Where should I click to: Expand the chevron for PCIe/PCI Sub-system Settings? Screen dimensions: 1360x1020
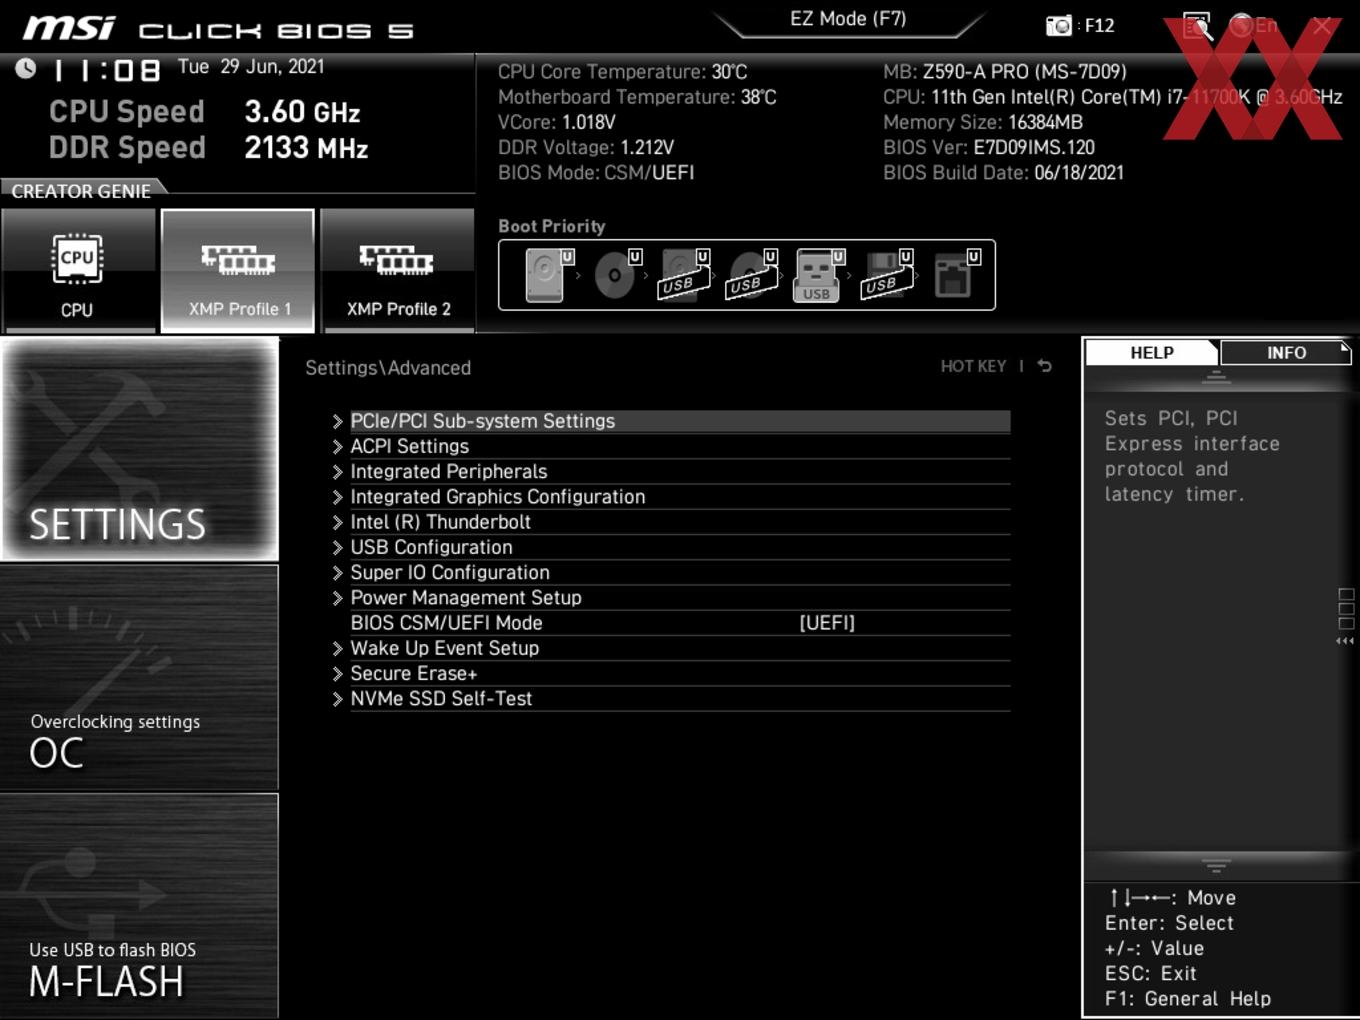pyautogui.click(x=338, y=422)
